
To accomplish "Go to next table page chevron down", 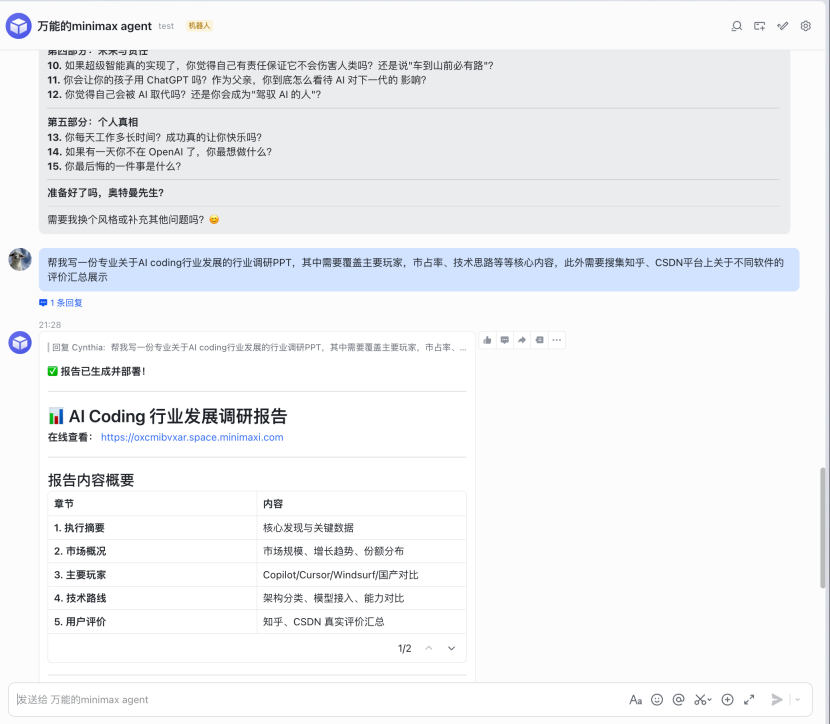I will pos(452,648).
